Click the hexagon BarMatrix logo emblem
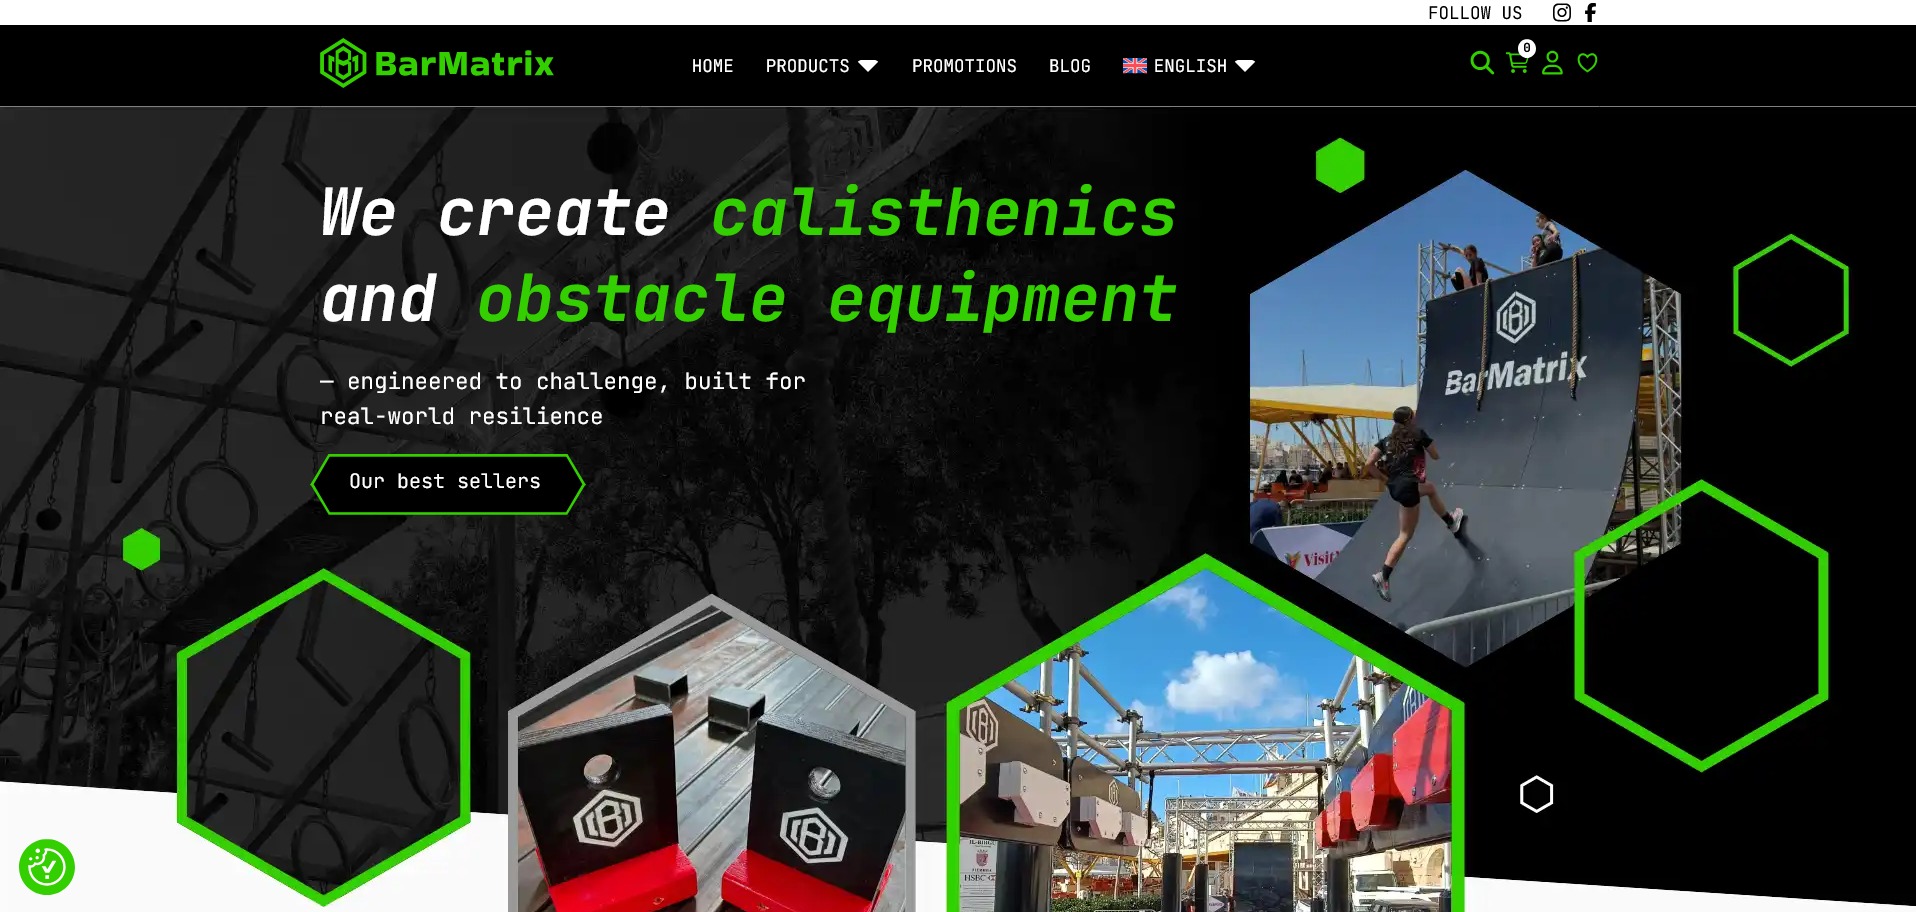1916x912 pixels. pos(343,64)
